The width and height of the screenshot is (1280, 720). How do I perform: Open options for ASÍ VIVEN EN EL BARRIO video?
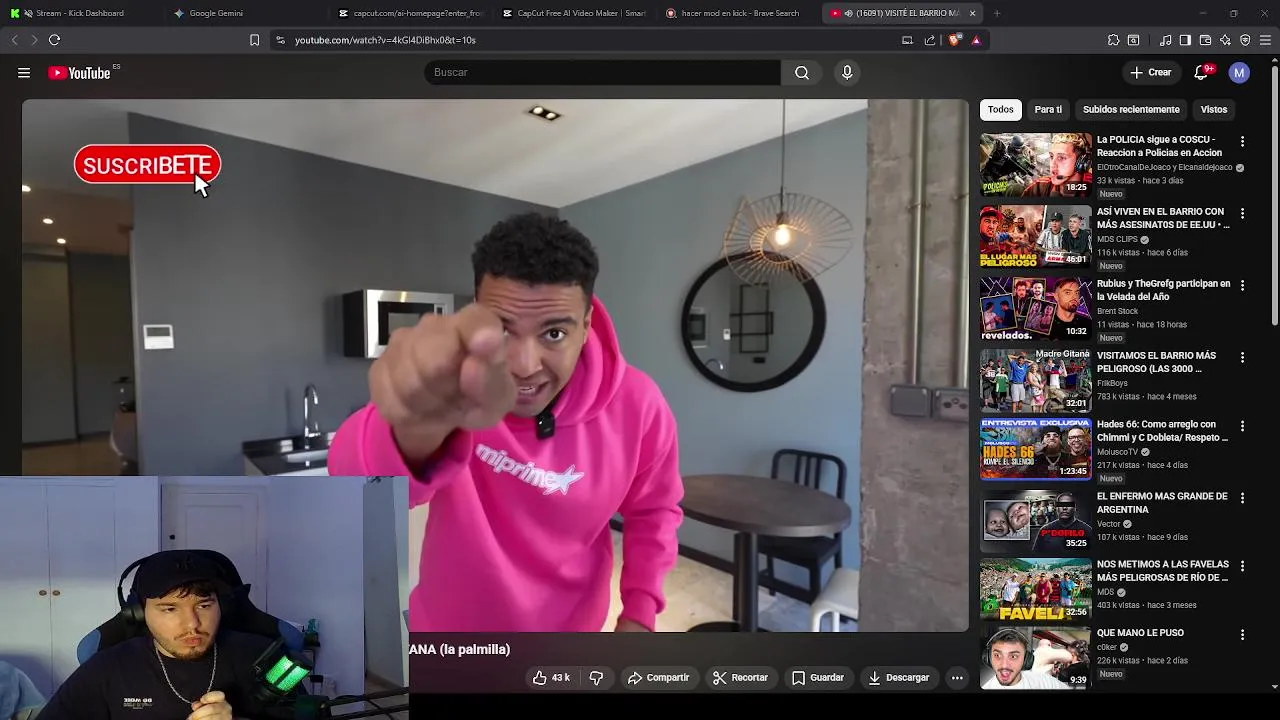(1242, 214)
